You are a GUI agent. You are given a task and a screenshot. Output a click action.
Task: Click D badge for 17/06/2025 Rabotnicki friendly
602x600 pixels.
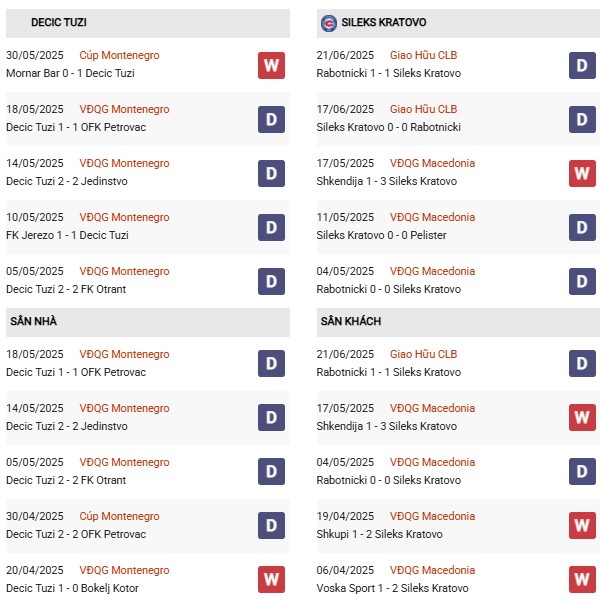click(x=583, y=119)
